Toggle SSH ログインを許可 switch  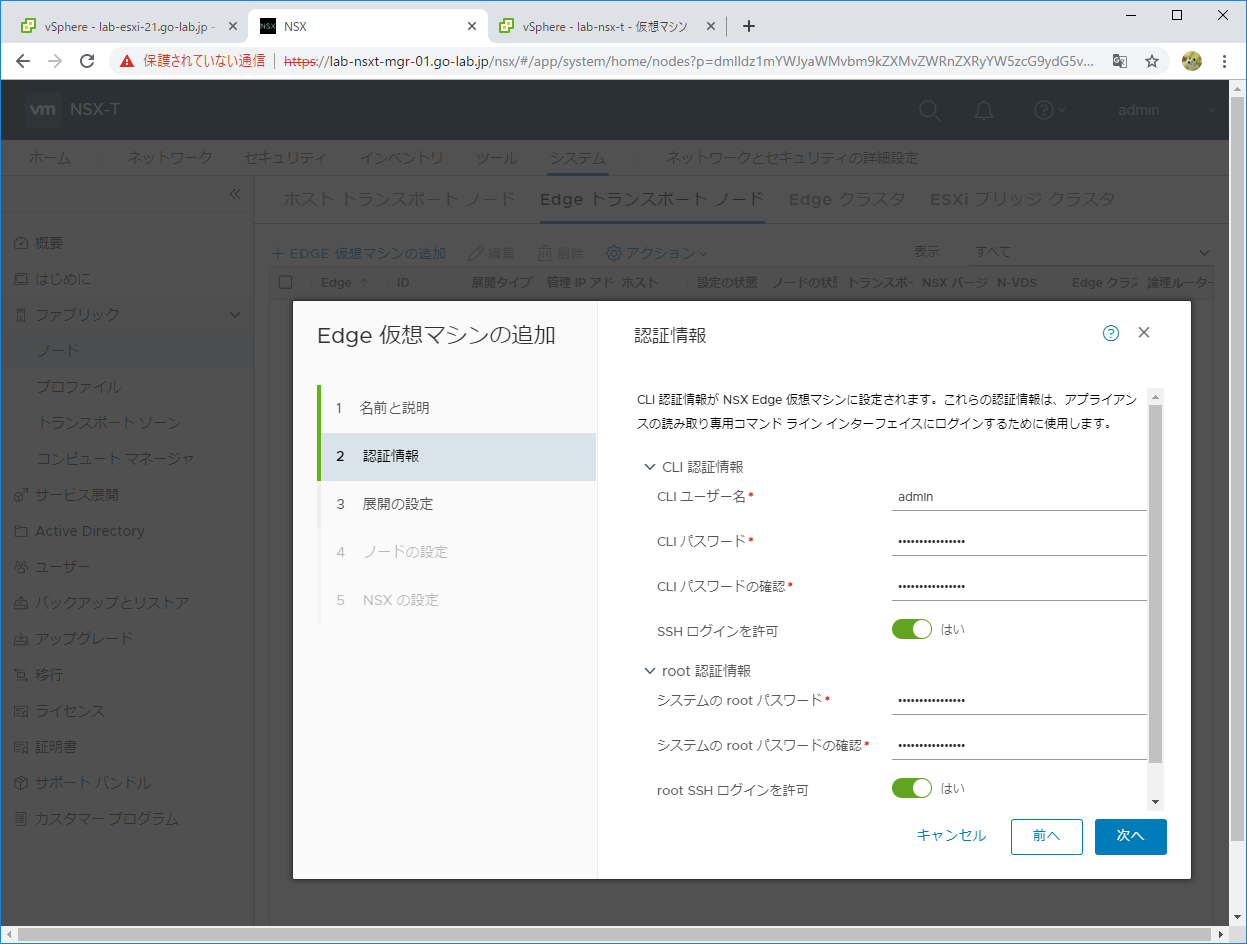pyautogui.click(x=912, y=630)
